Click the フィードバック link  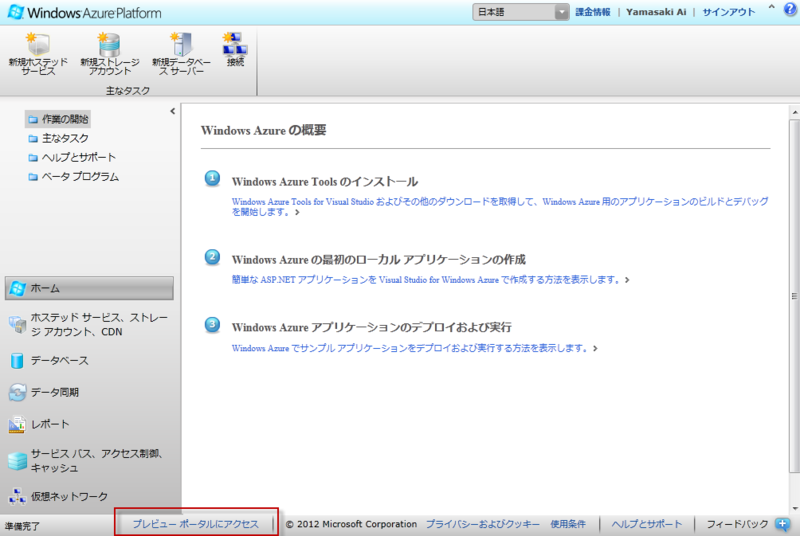pos(737,524)
